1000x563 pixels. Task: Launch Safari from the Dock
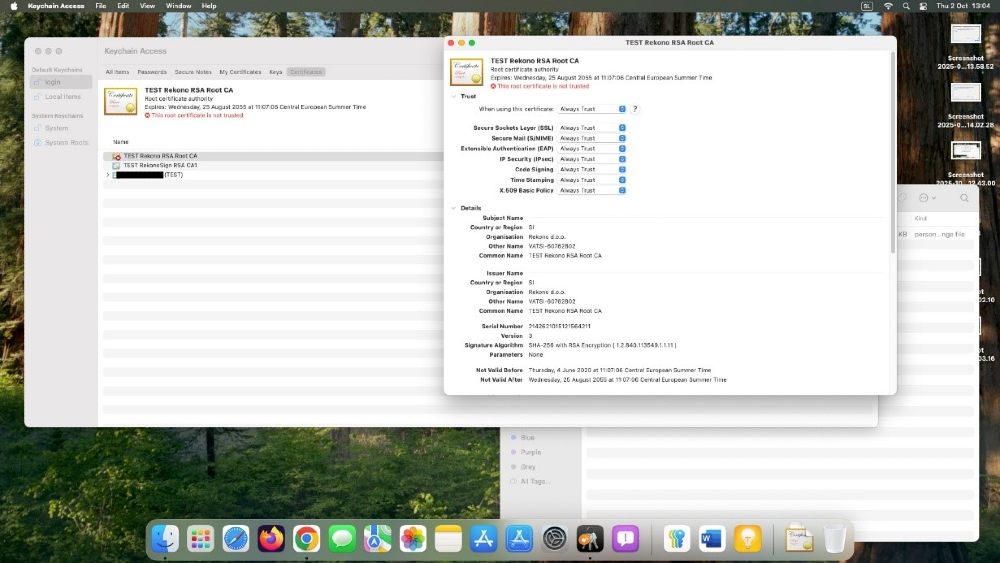[235, 539]
